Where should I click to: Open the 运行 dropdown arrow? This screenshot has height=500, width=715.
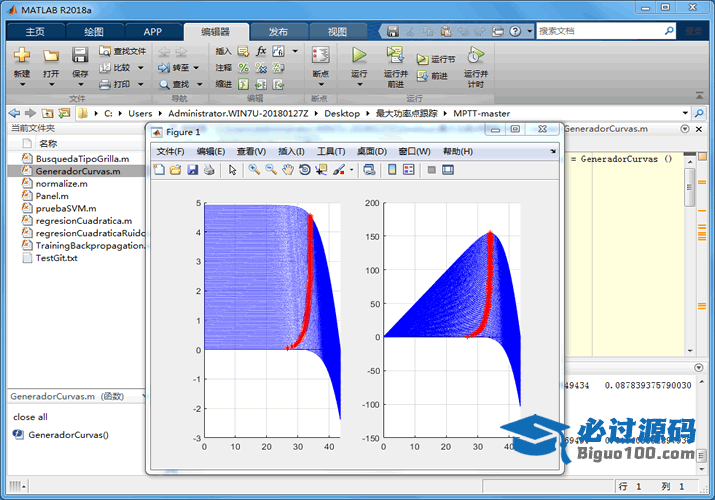pyautogui.click(x=359, y=84)
